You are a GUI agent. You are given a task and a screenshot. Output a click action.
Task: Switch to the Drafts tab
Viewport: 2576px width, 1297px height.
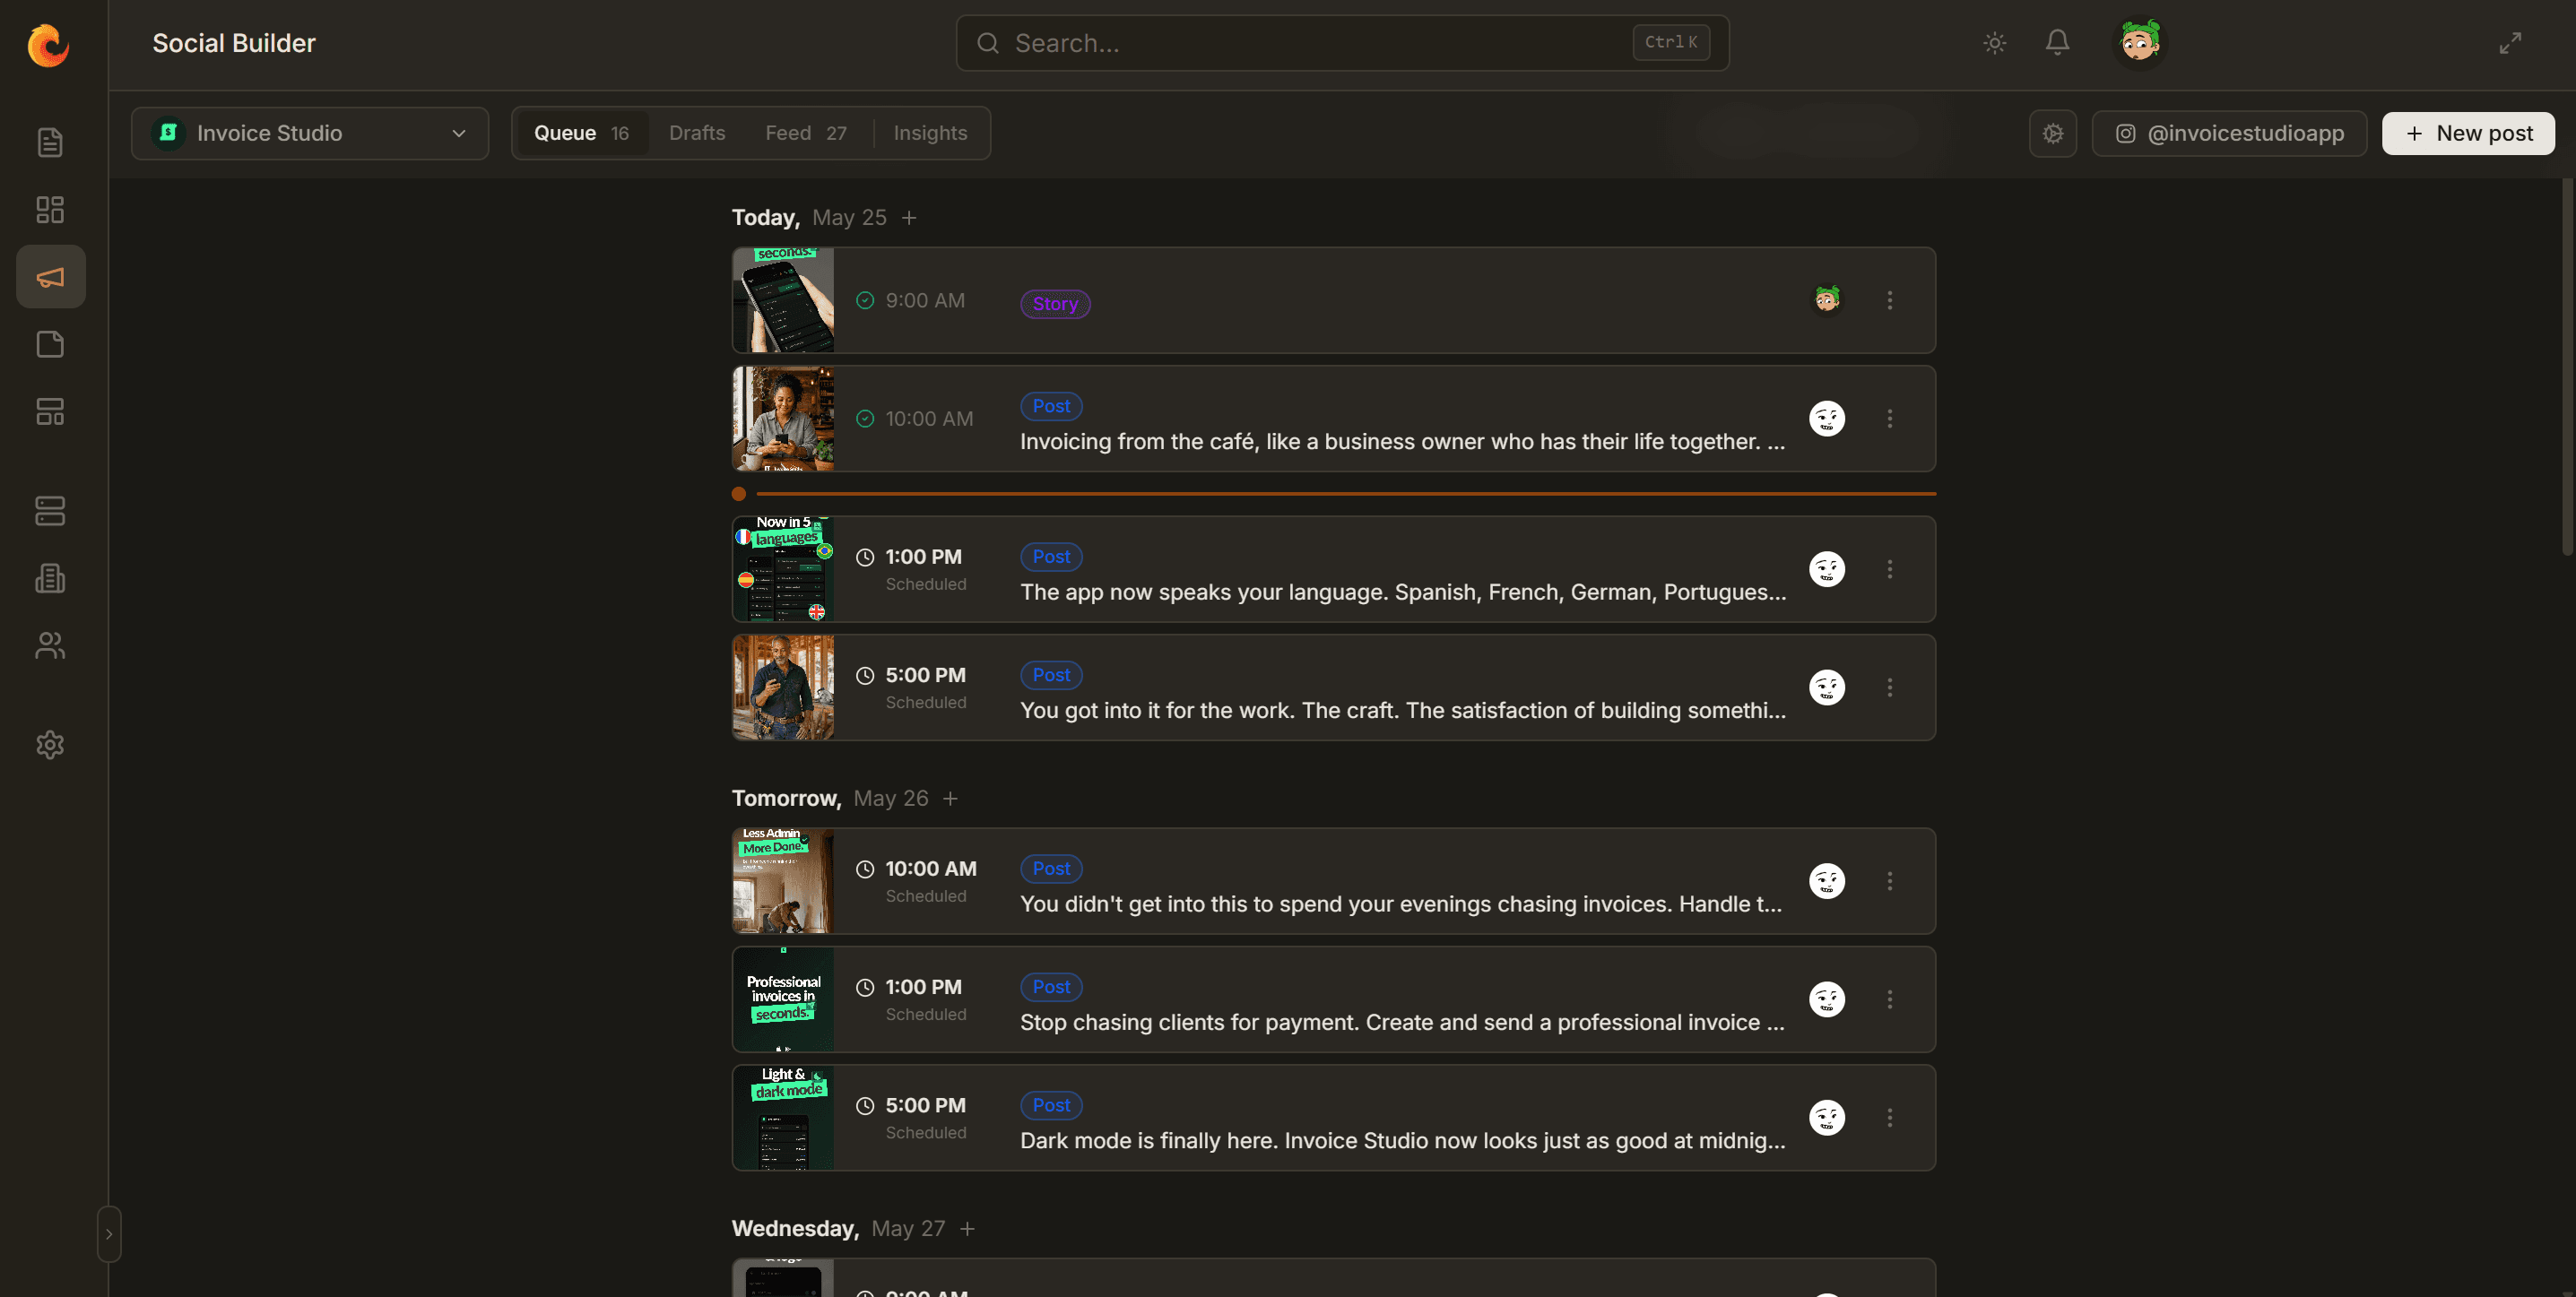pos(697,133)
